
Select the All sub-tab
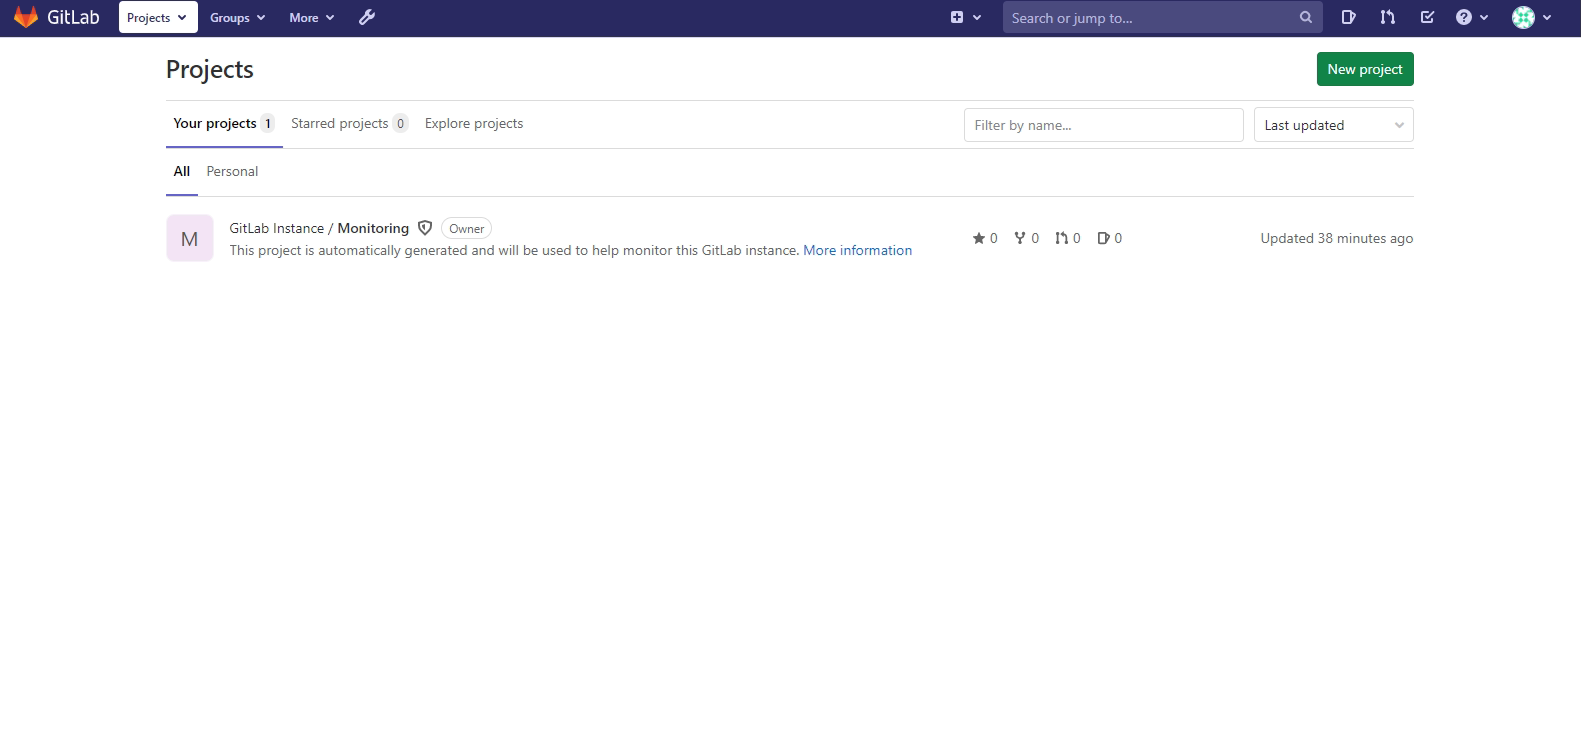coord(181,171)
